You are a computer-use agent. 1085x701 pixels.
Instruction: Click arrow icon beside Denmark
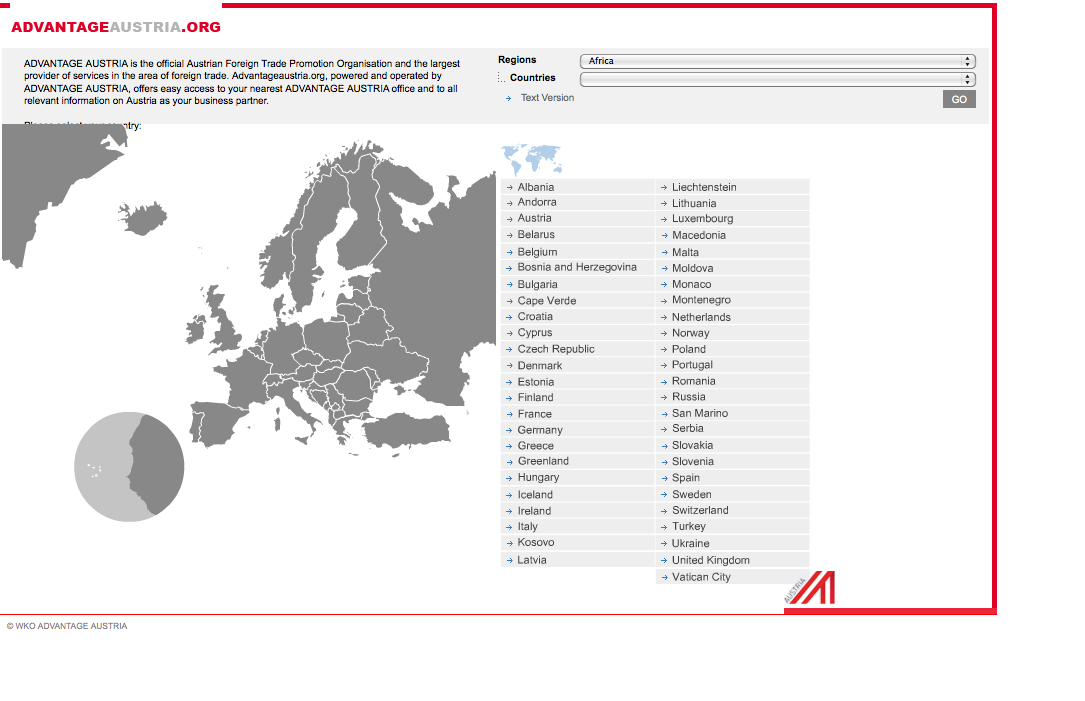509,366
